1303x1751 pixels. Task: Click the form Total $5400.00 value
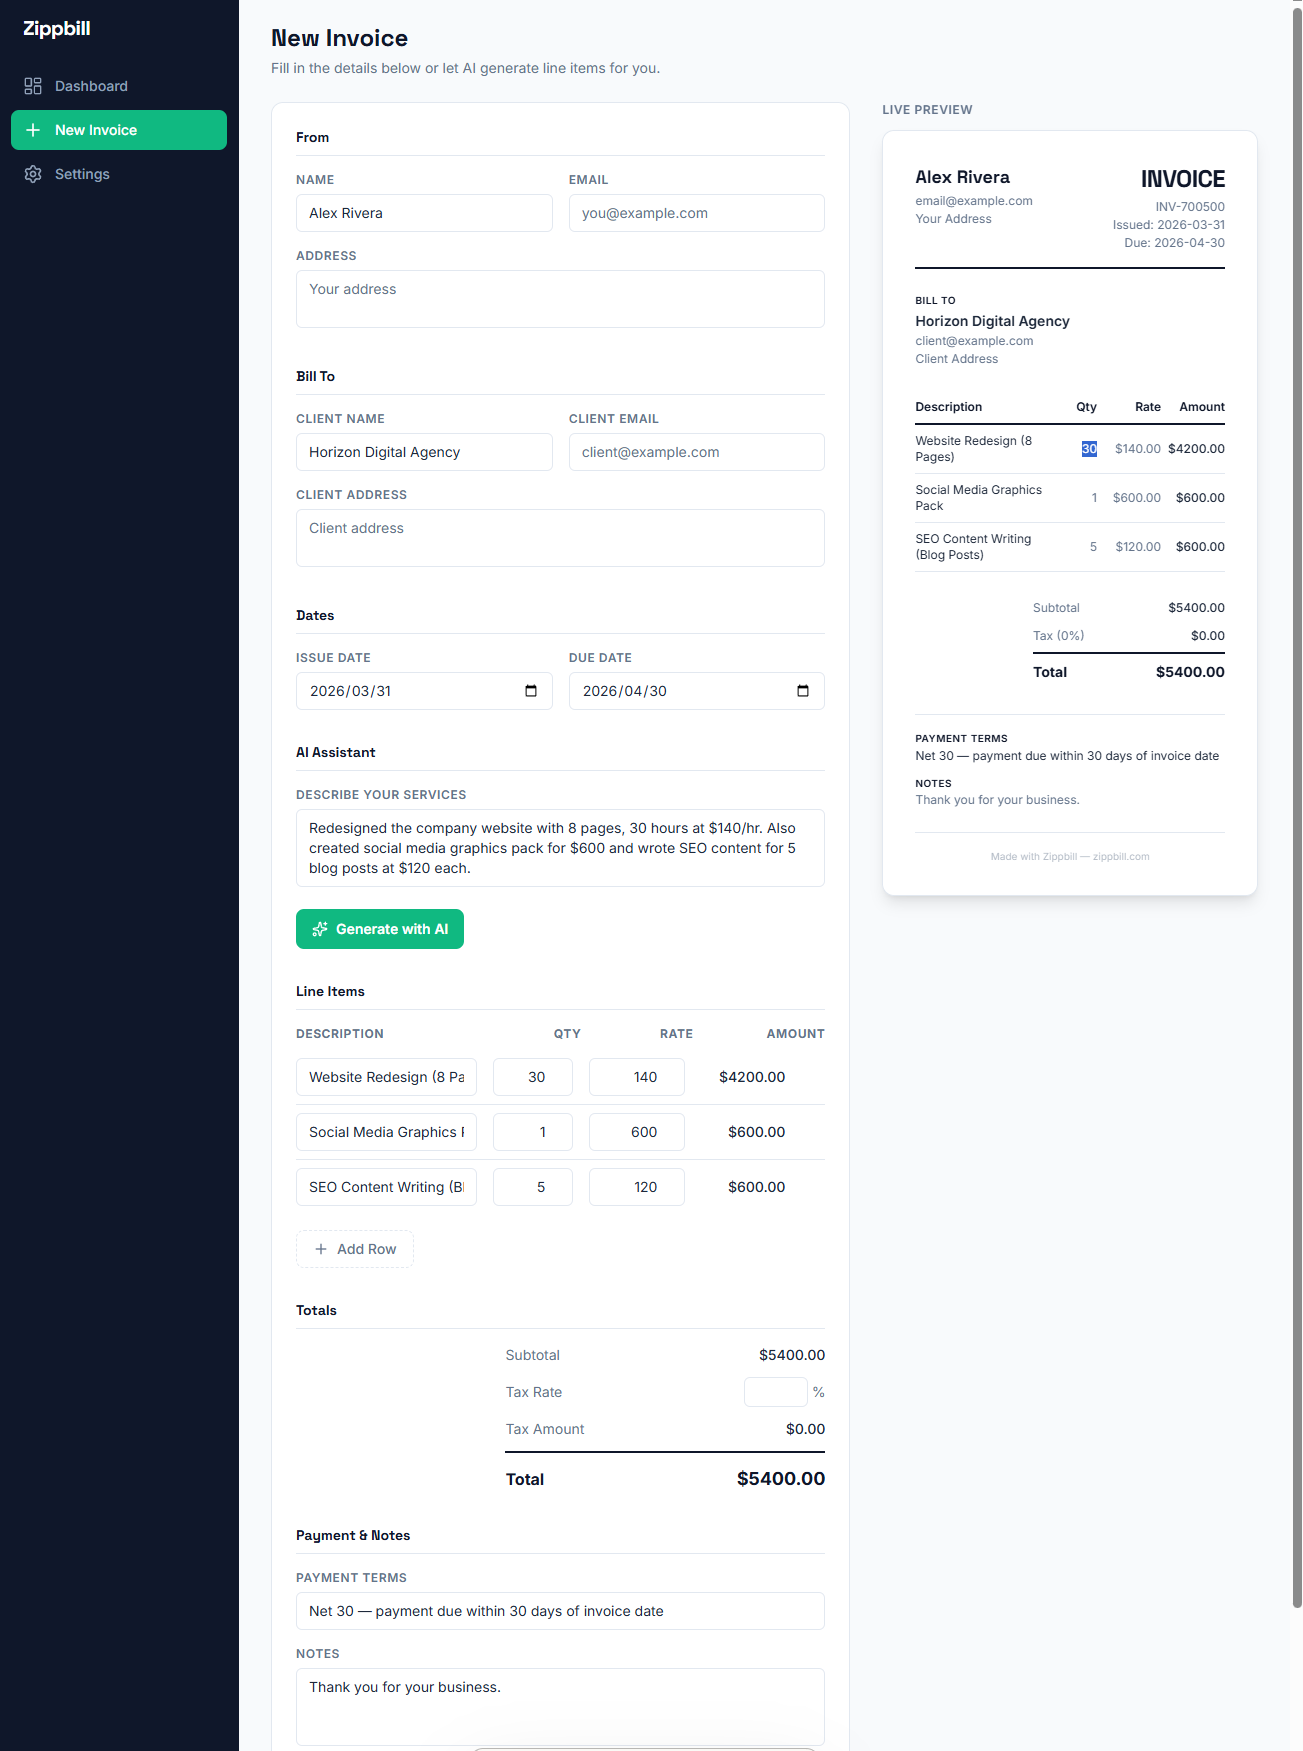tap(781, 1479)
